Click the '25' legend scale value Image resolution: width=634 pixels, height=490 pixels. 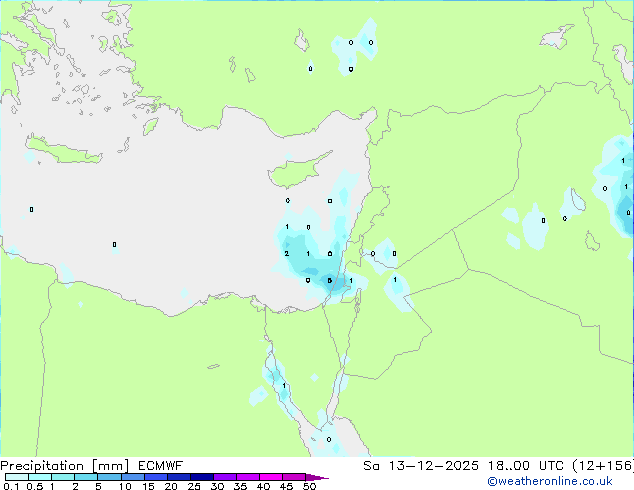point(194,486)
